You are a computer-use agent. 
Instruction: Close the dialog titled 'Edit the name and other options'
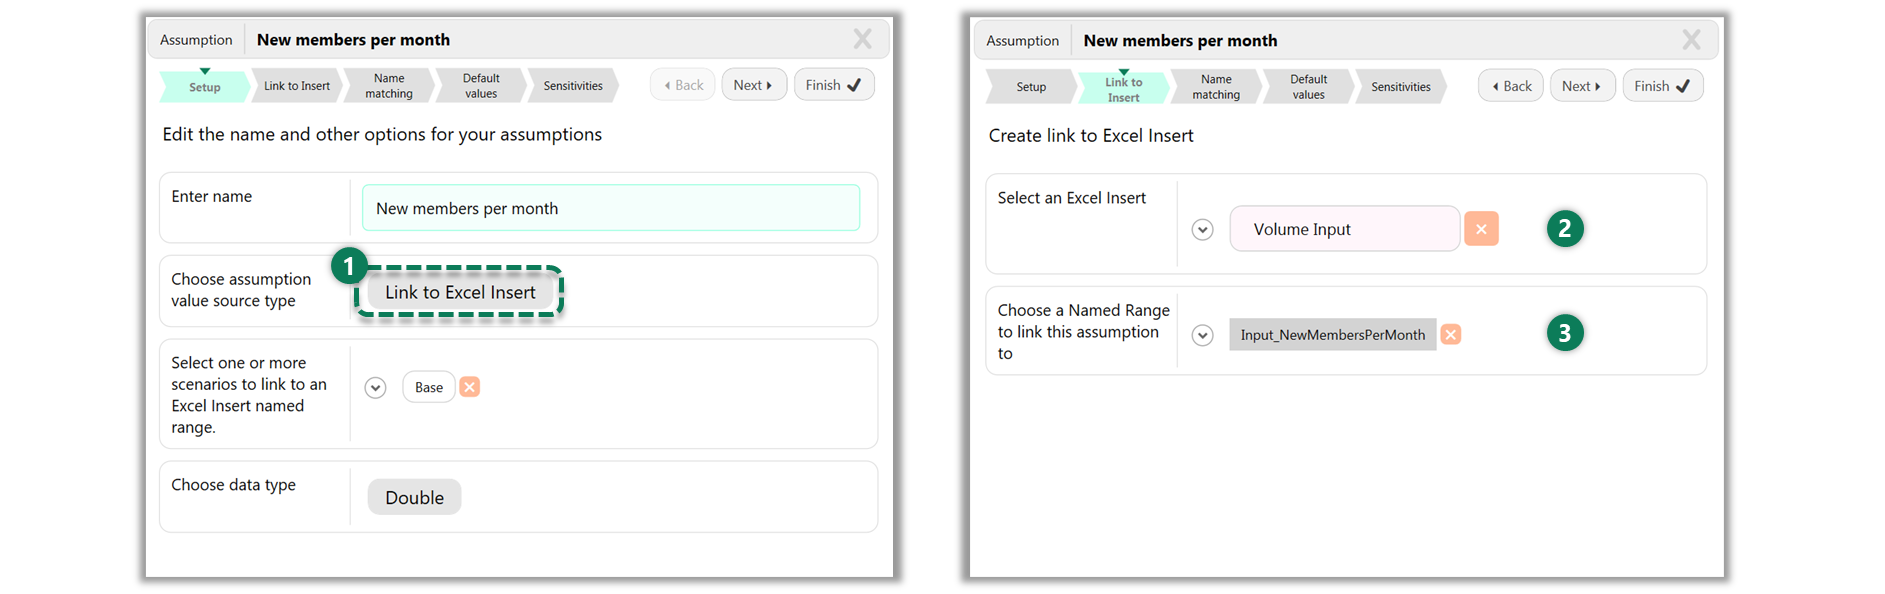coord(862,39)
